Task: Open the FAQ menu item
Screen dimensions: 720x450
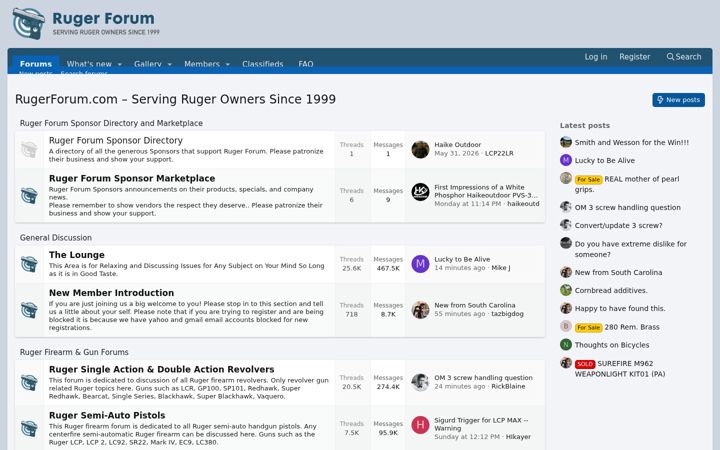Action: 306,64
